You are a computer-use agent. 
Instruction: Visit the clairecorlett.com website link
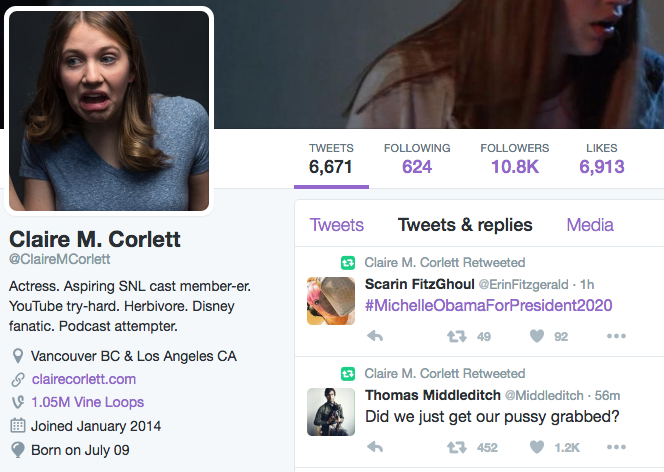[x=83, y=379]
